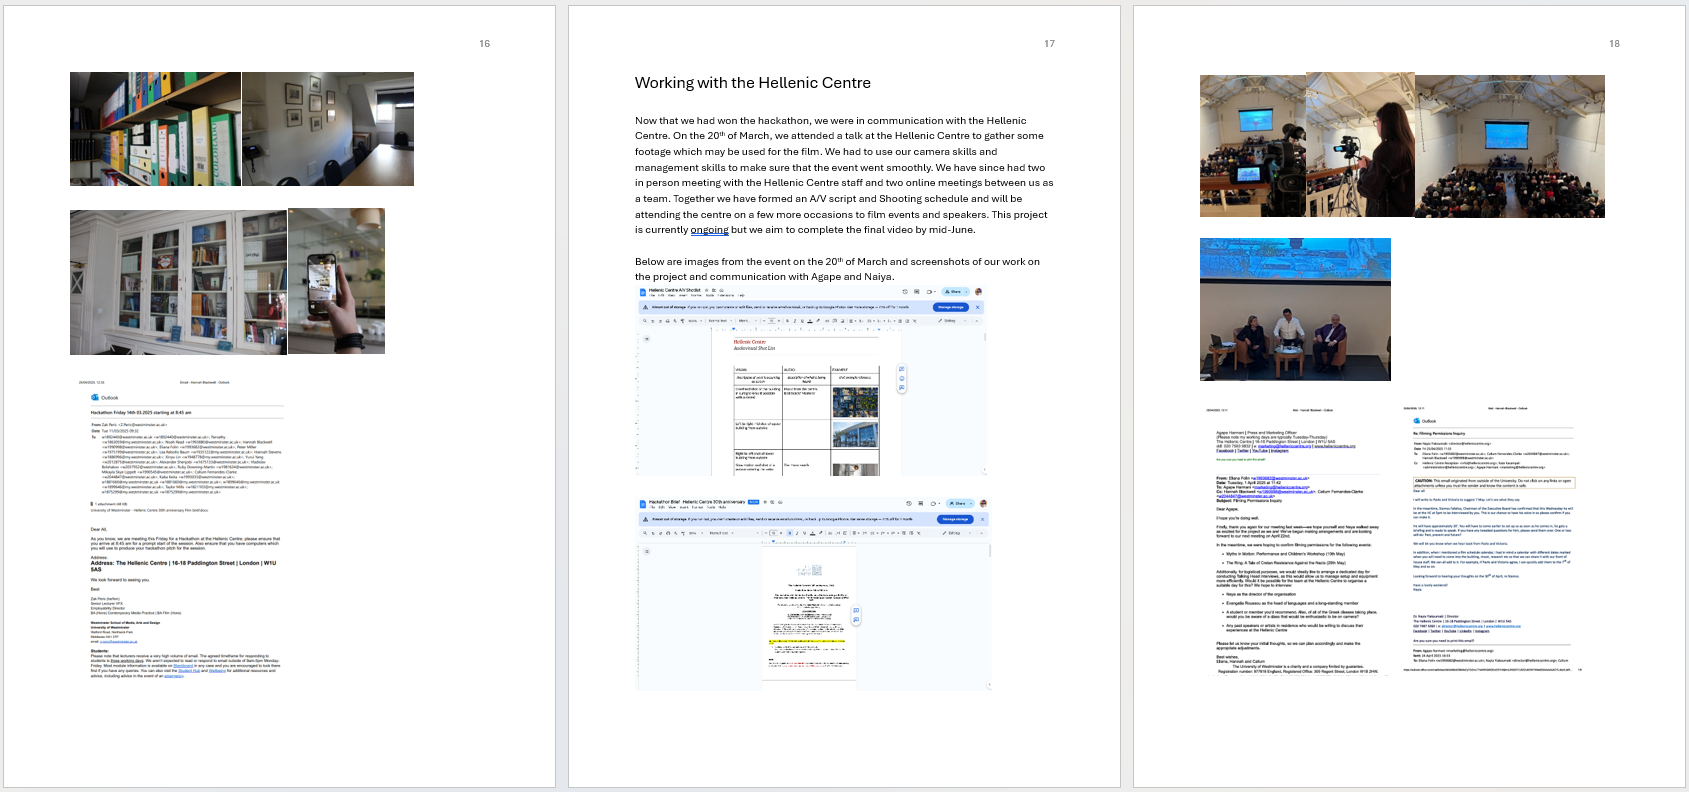The width and height of the screenshot is (1689, 792).
Task: Click "Best wishes," in the email
Action: pyautogui.click(x=1228, y=656)
